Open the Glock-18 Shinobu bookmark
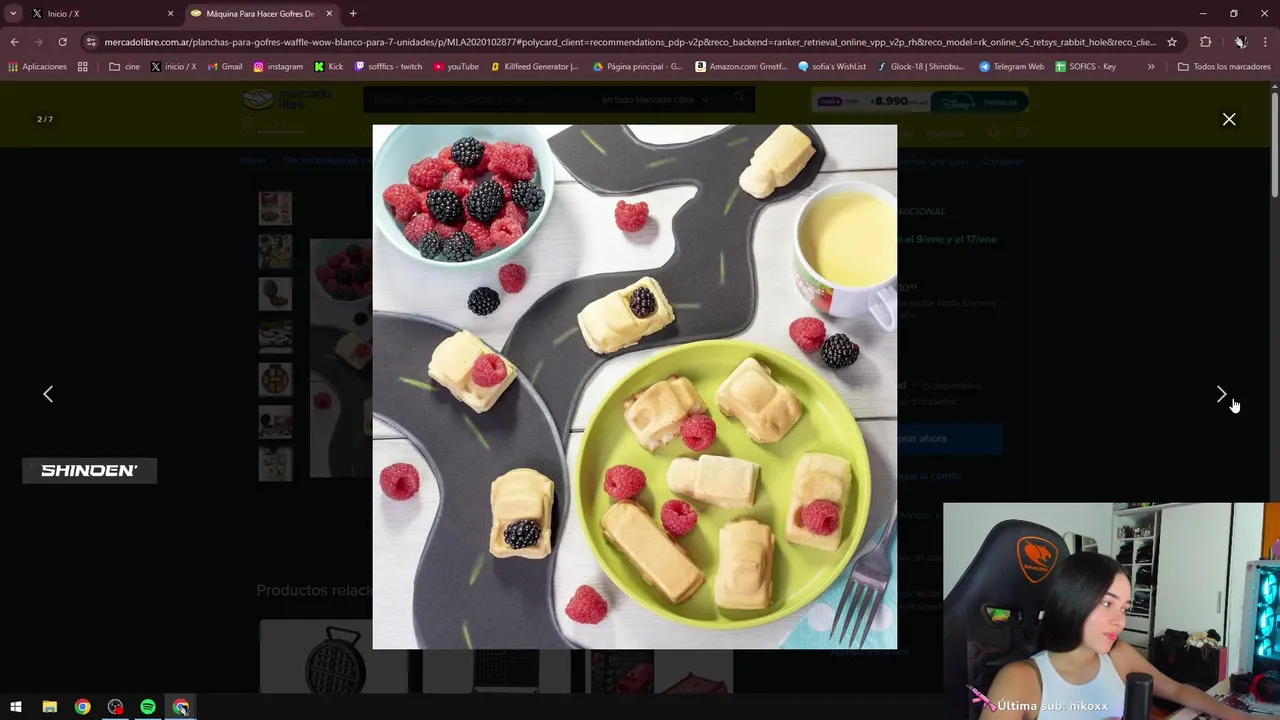 point(921,67)
